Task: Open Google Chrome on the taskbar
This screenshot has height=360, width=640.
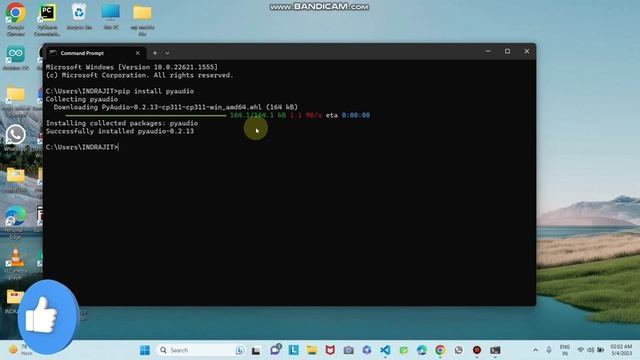Action: [440, 350]
